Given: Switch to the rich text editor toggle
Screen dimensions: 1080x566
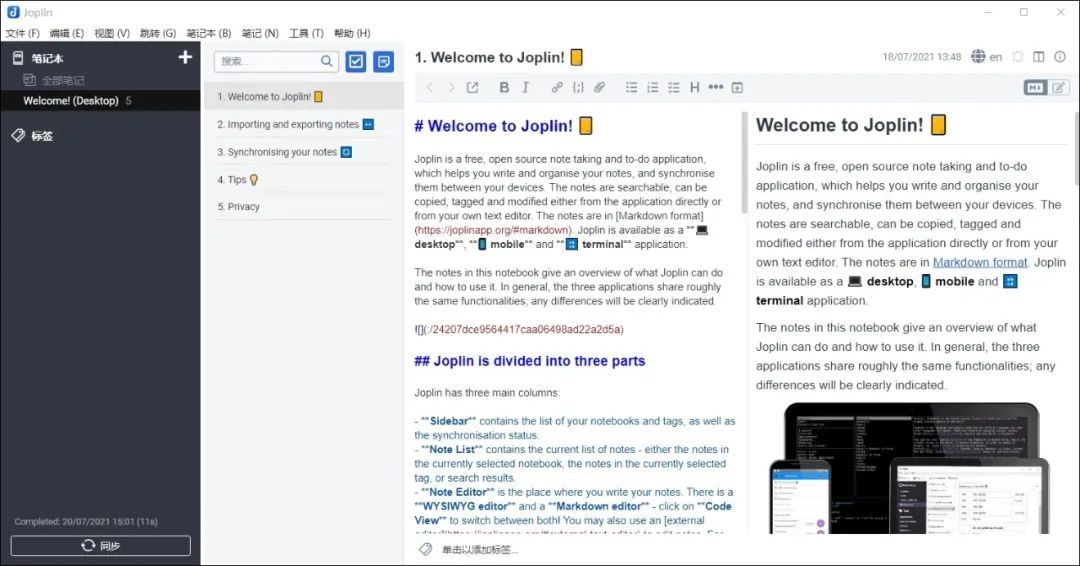Looking at the screenshot, I should click(x=1058, y=88).
